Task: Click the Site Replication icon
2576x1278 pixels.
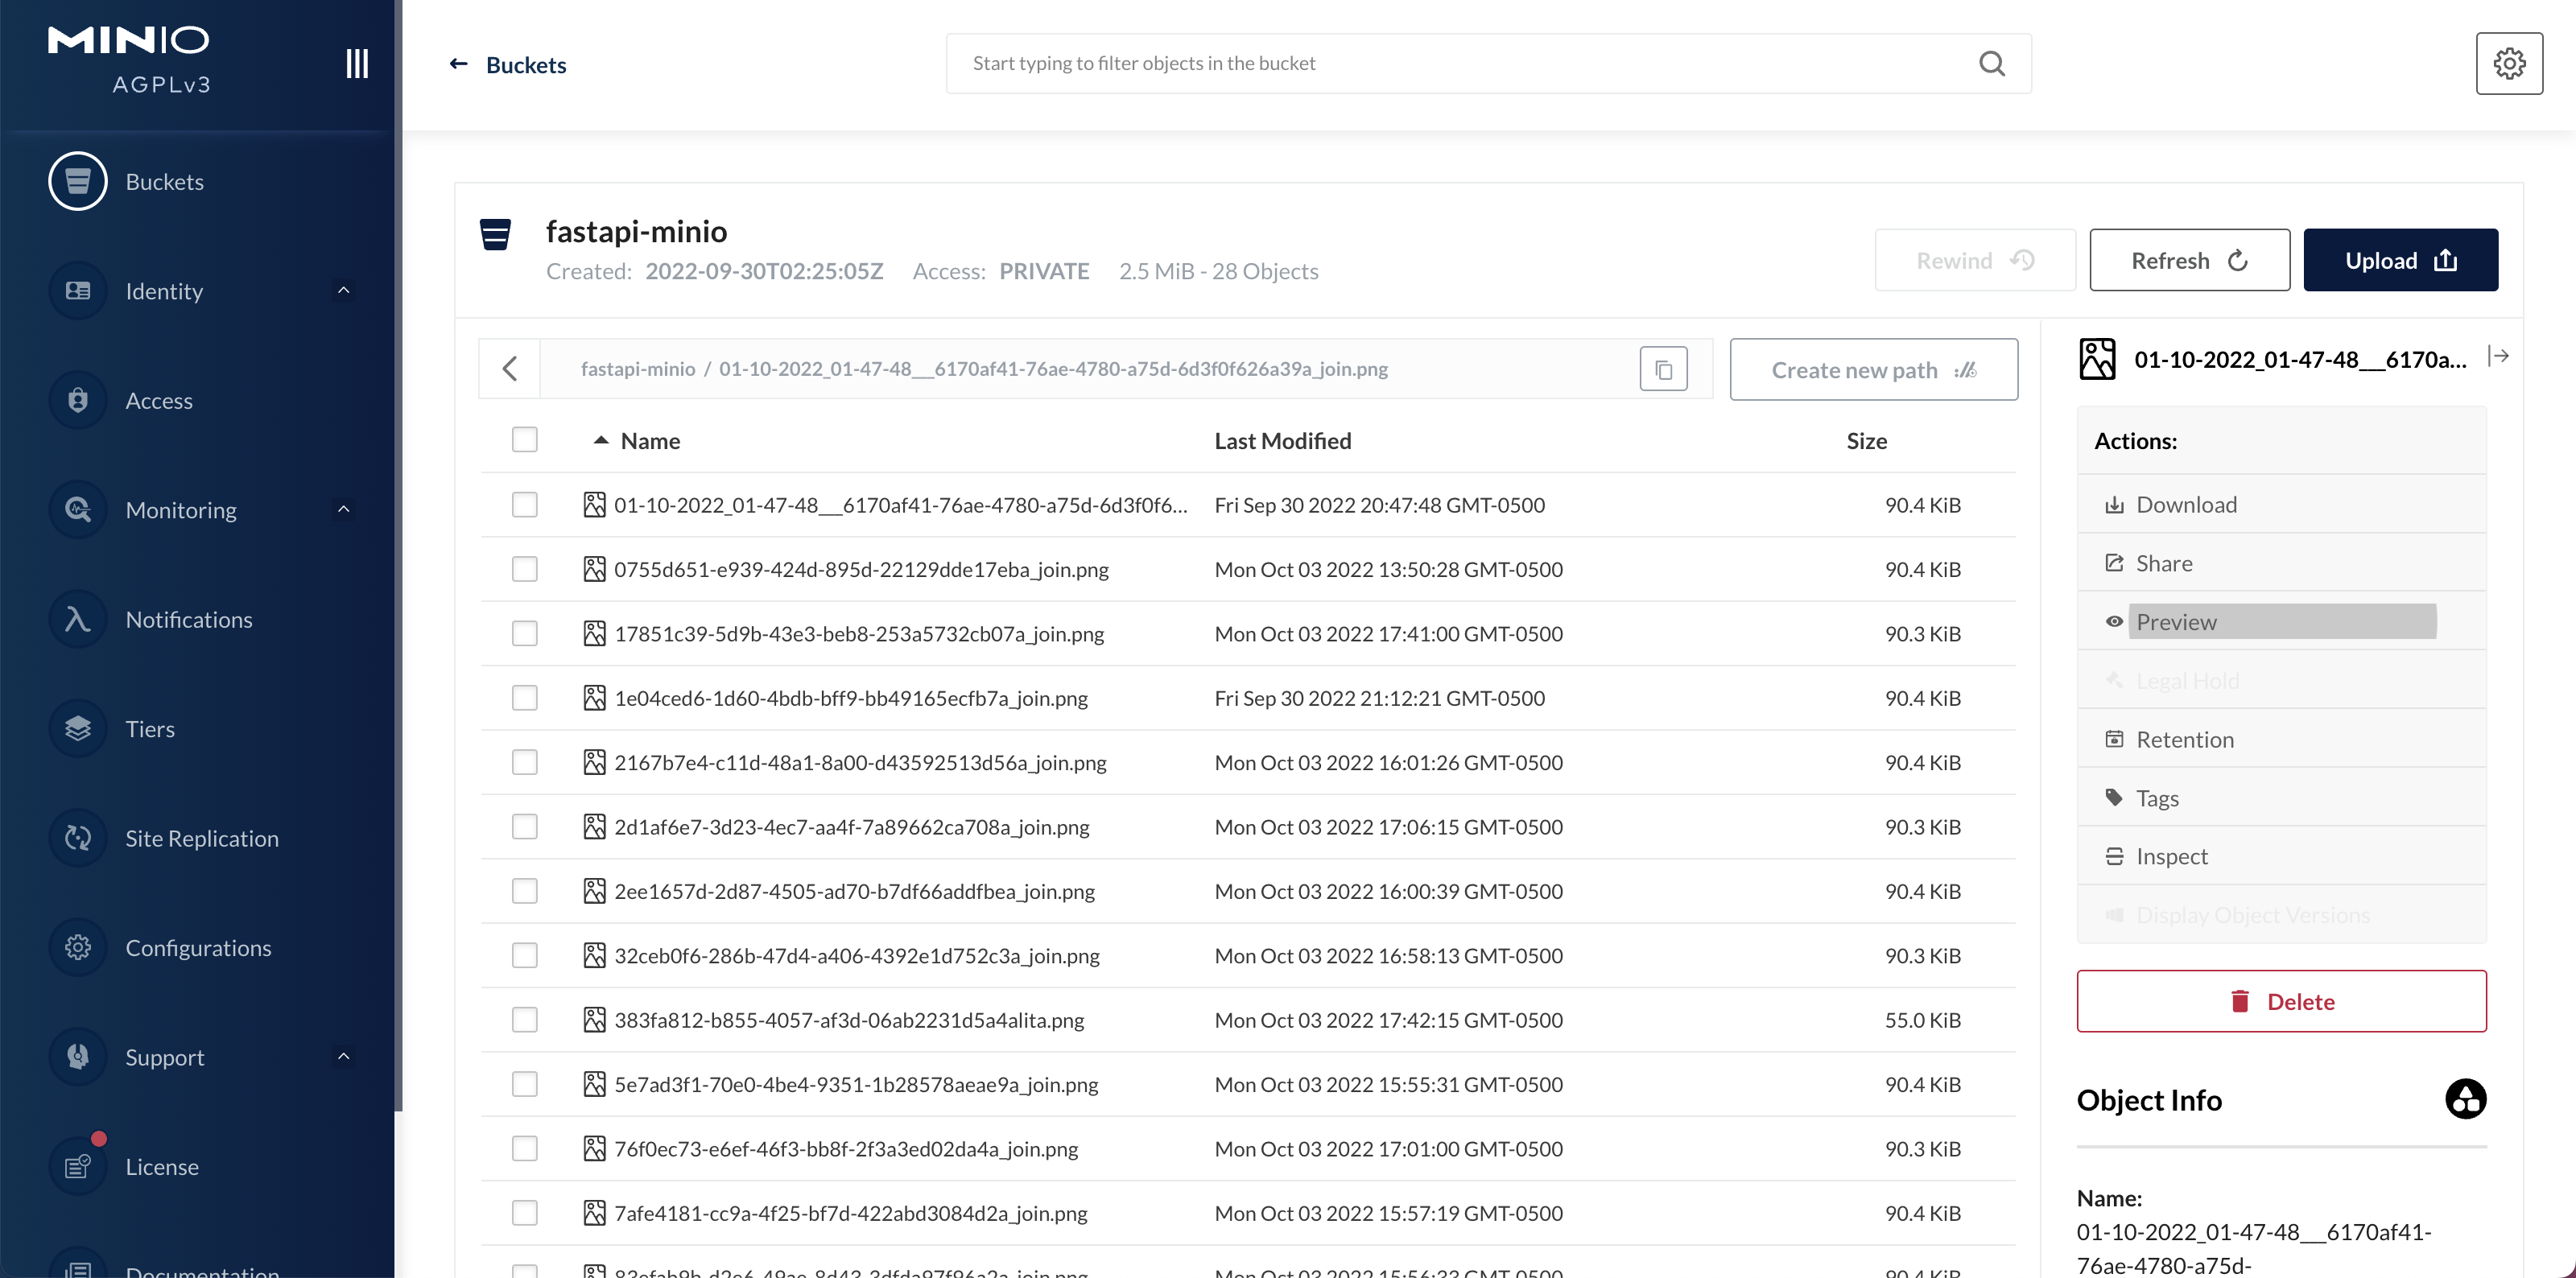Action: (78, 838)
